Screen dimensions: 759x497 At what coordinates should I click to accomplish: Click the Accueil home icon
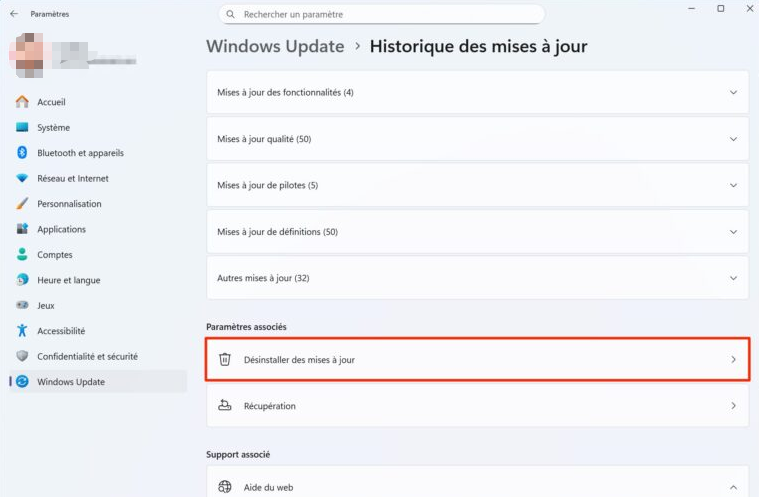point(22,102)
